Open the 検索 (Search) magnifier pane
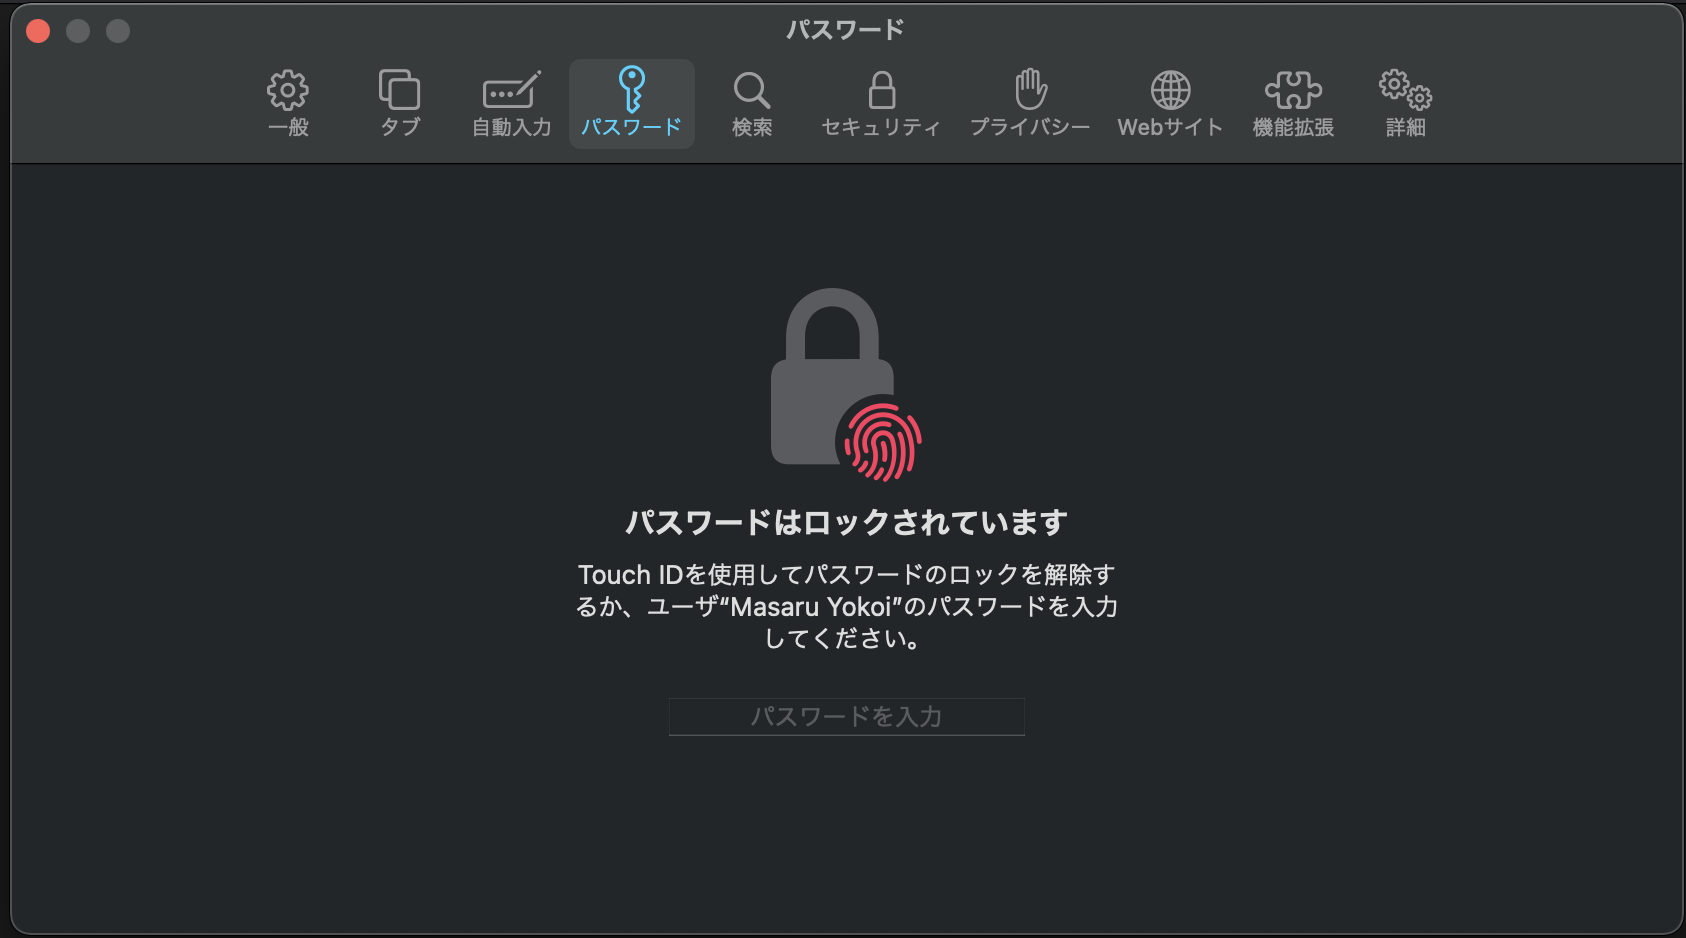 coord(751,102)
